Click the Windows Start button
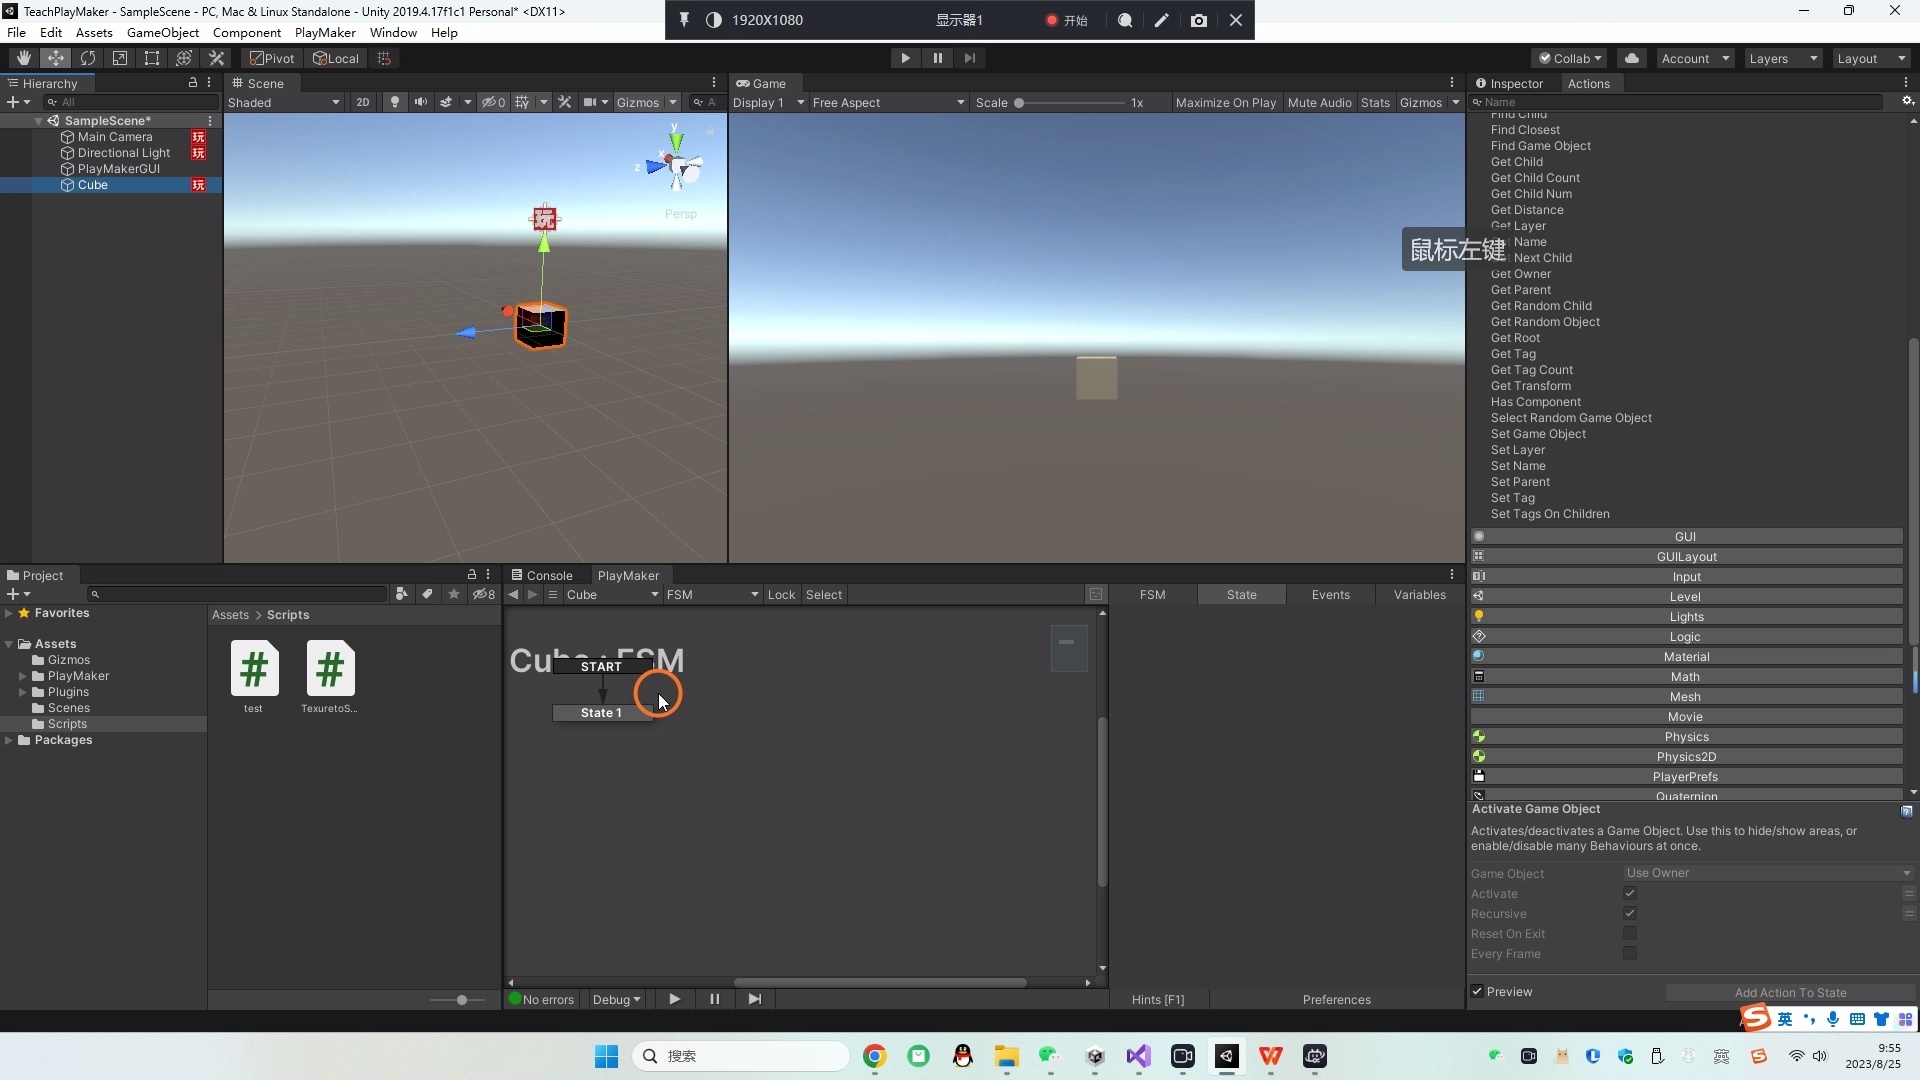Screen dimensions: 1920x1080 (606, 1056)
